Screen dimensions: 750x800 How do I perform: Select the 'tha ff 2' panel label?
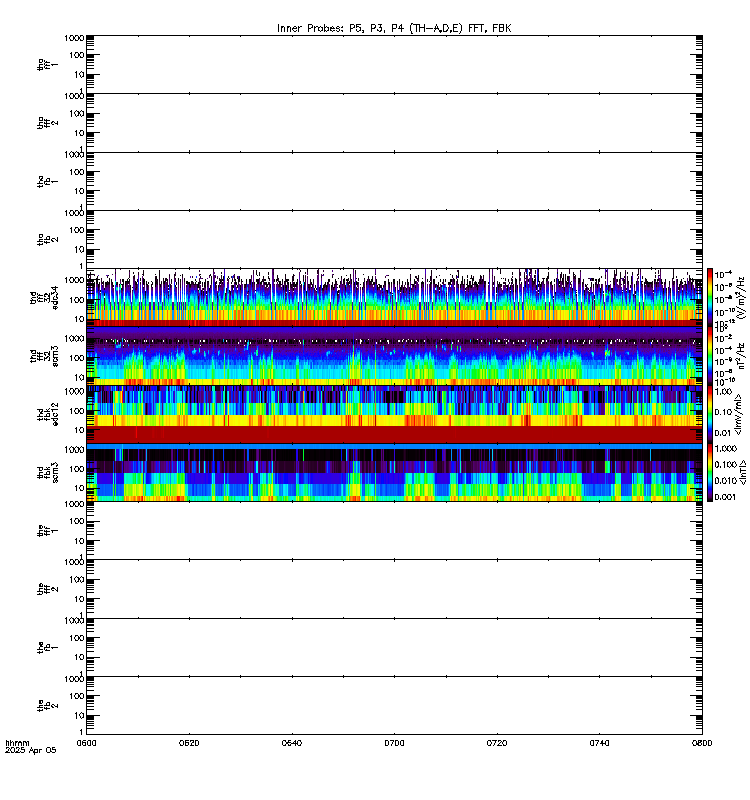[47, 123]
